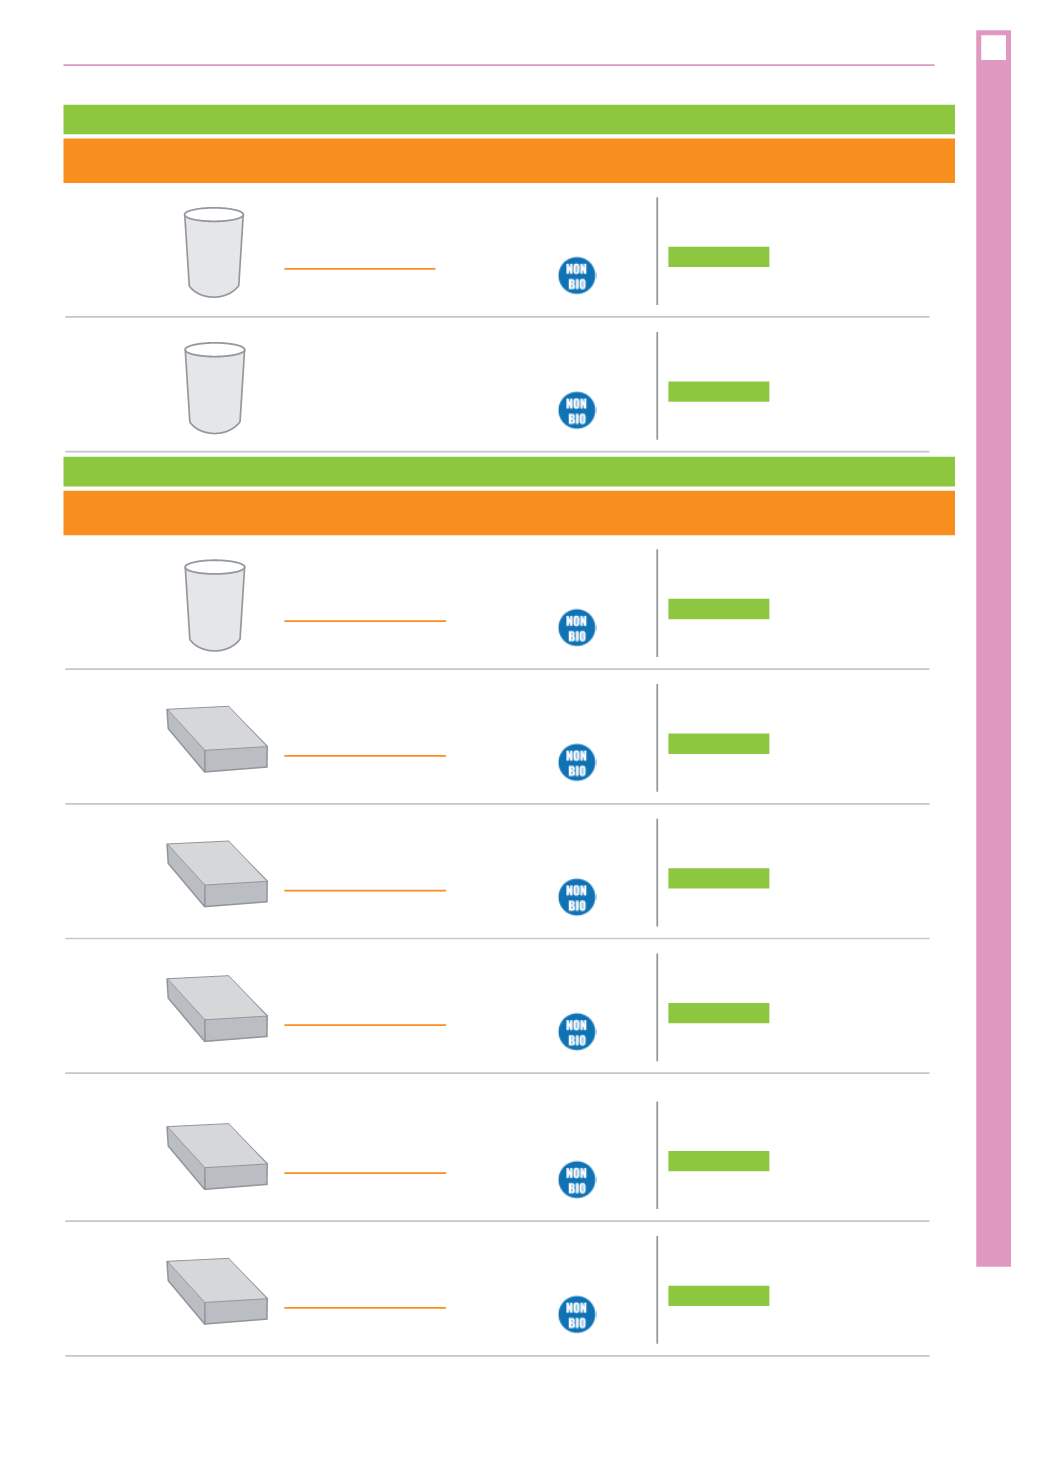Click the green bar beside the third cup
This screenshot has height=1471, width=1040.
point(719,609)
